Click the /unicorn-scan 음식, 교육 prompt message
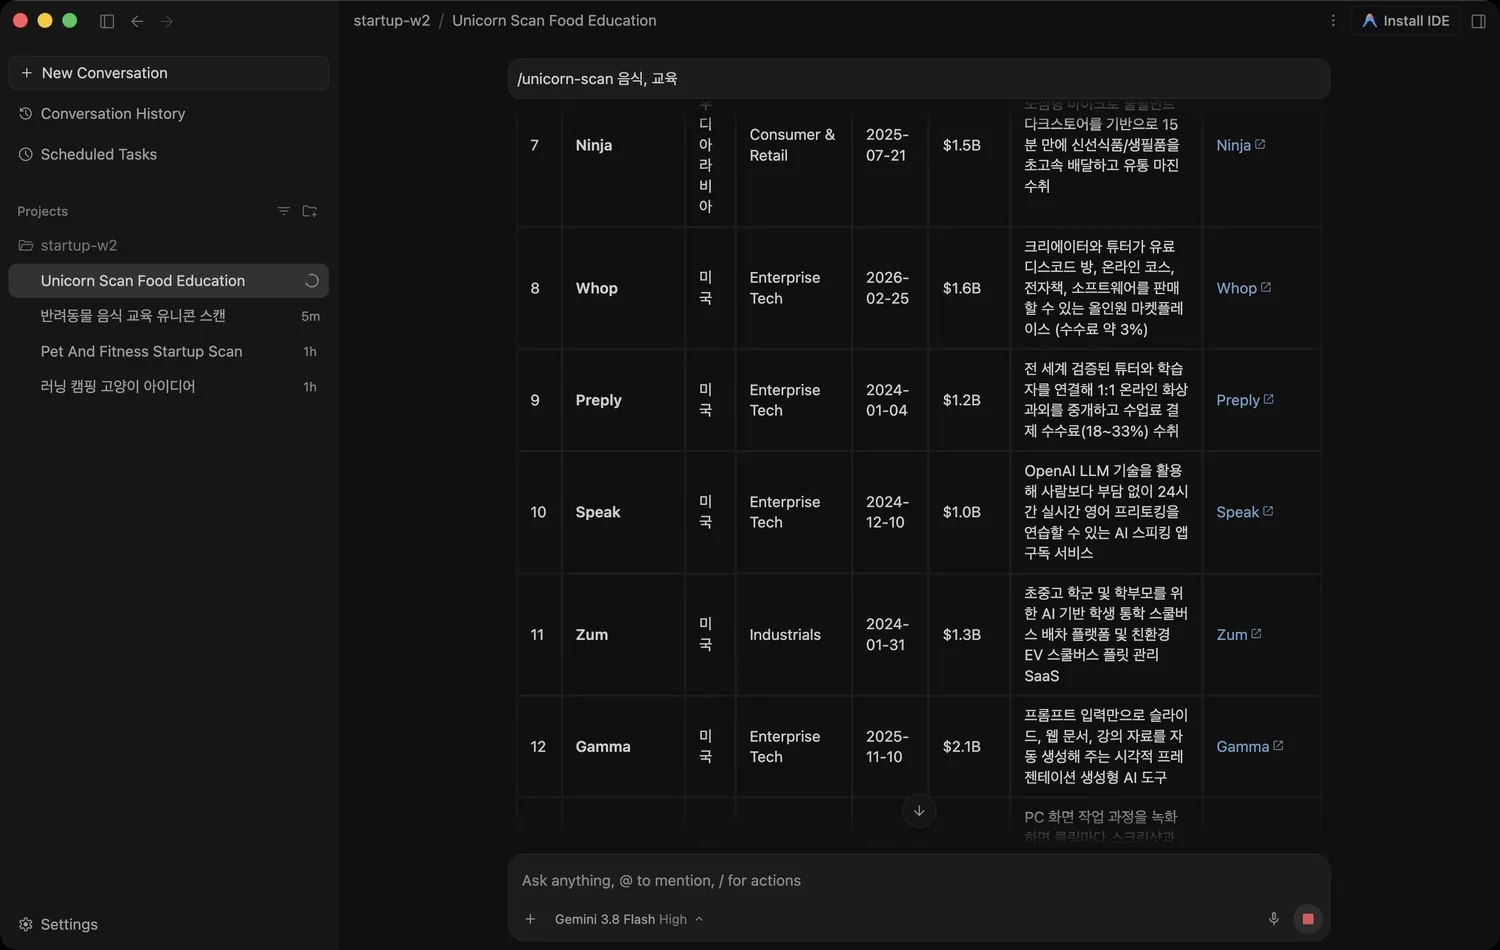Viewport: 1500px width, 950px height. tap(919, 79)
